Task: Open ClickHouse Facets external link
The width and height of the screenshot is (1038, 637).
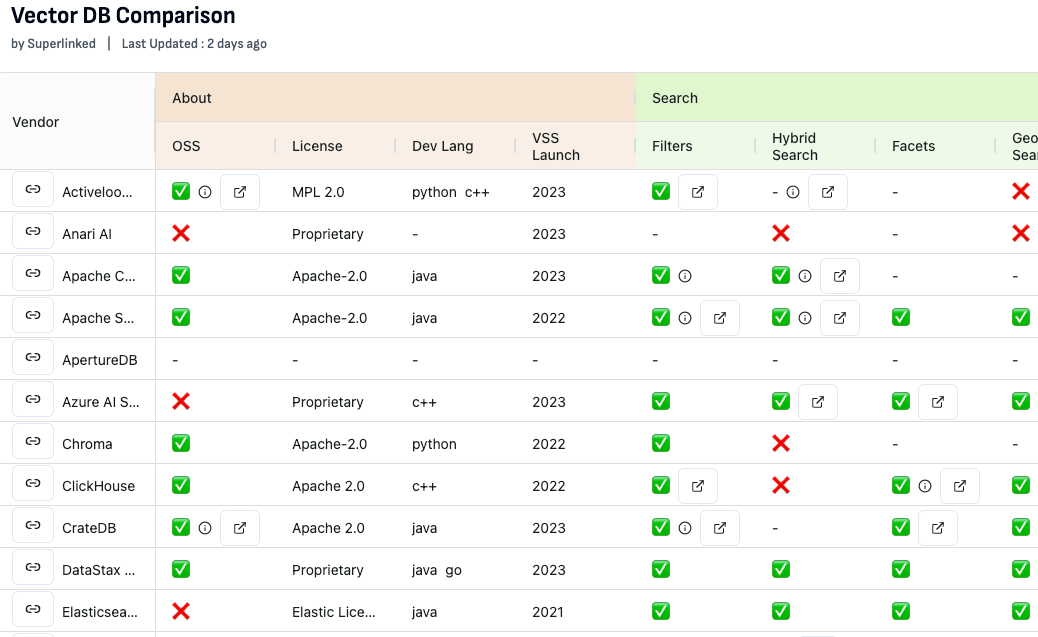Action: [959, 486]
